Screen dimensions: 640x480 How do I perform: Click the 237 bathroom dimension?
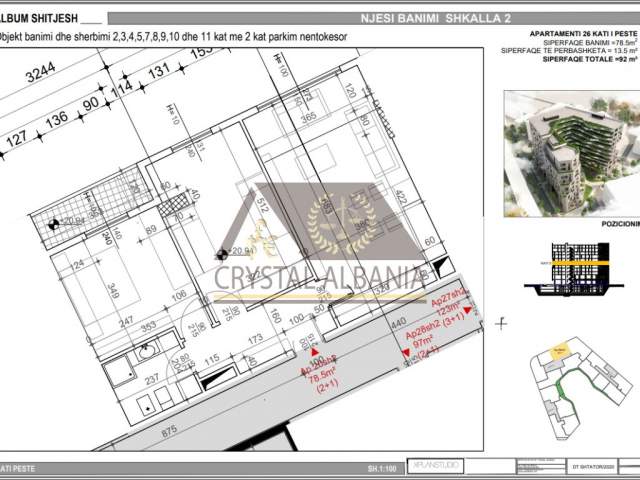coord(151,379)
